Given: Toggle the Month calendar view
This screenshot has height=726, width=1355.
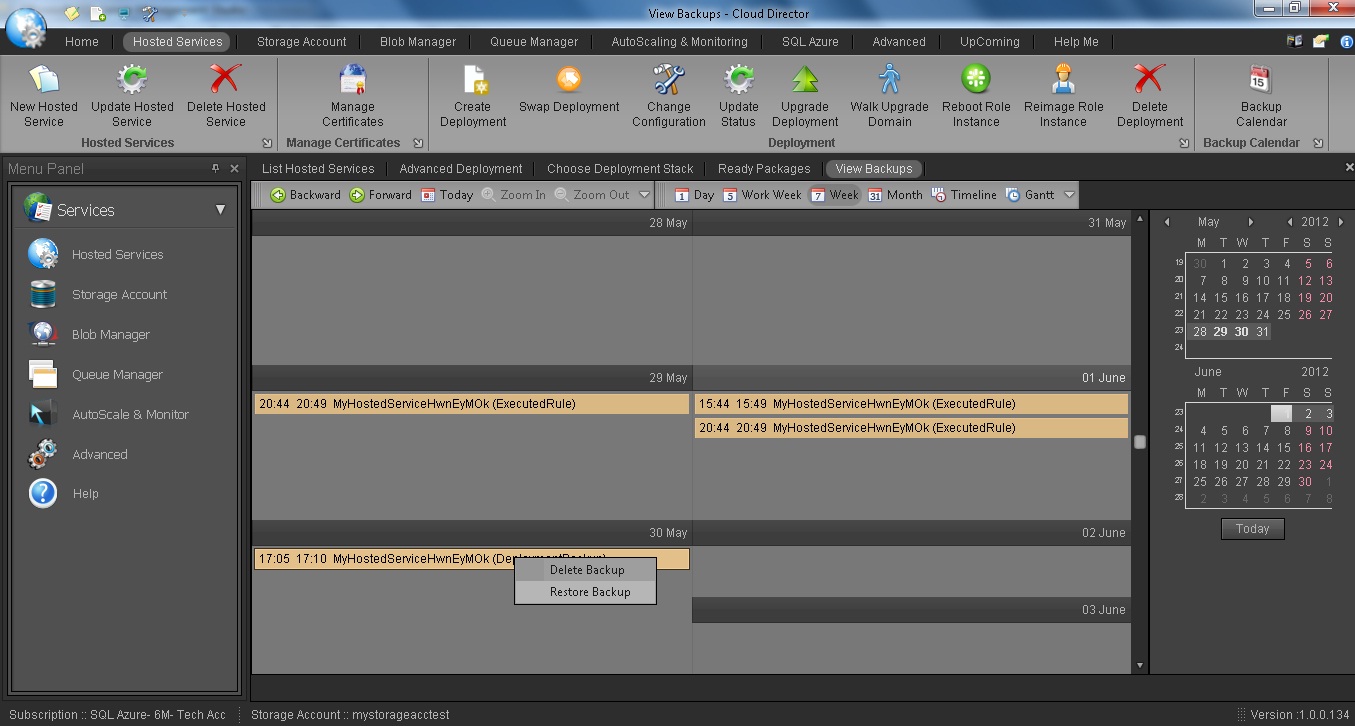Looking at the screenshot, I should point(895,195).
